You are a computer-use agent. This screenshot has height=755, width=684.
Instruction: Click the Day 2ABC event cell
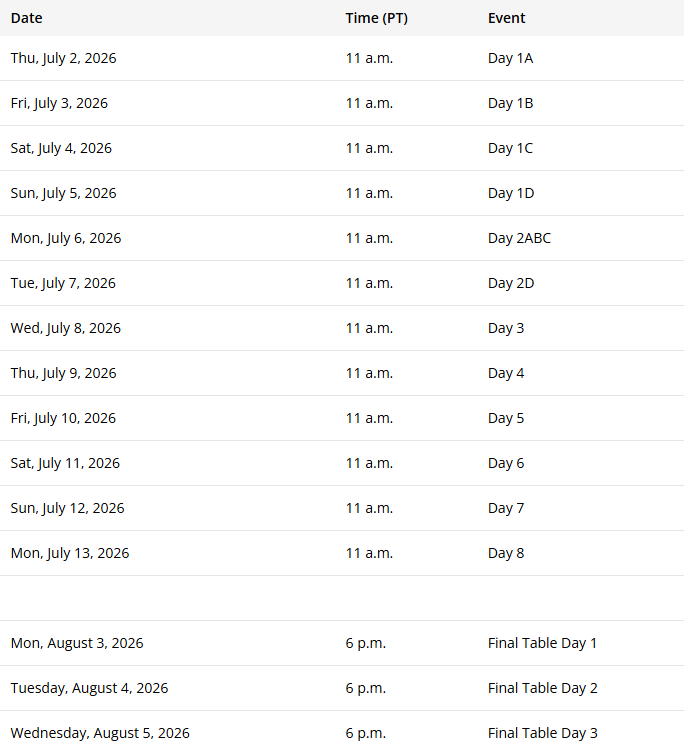(x=519, y=238)
